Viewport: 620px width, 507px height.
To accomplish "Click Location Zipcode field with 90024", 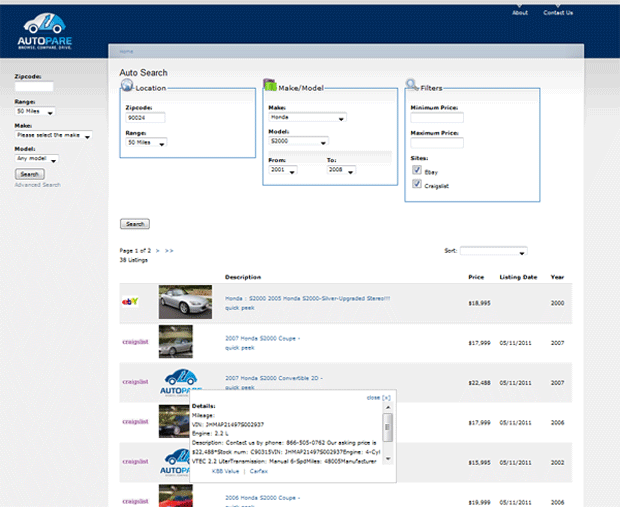I will tap(146, 117).
